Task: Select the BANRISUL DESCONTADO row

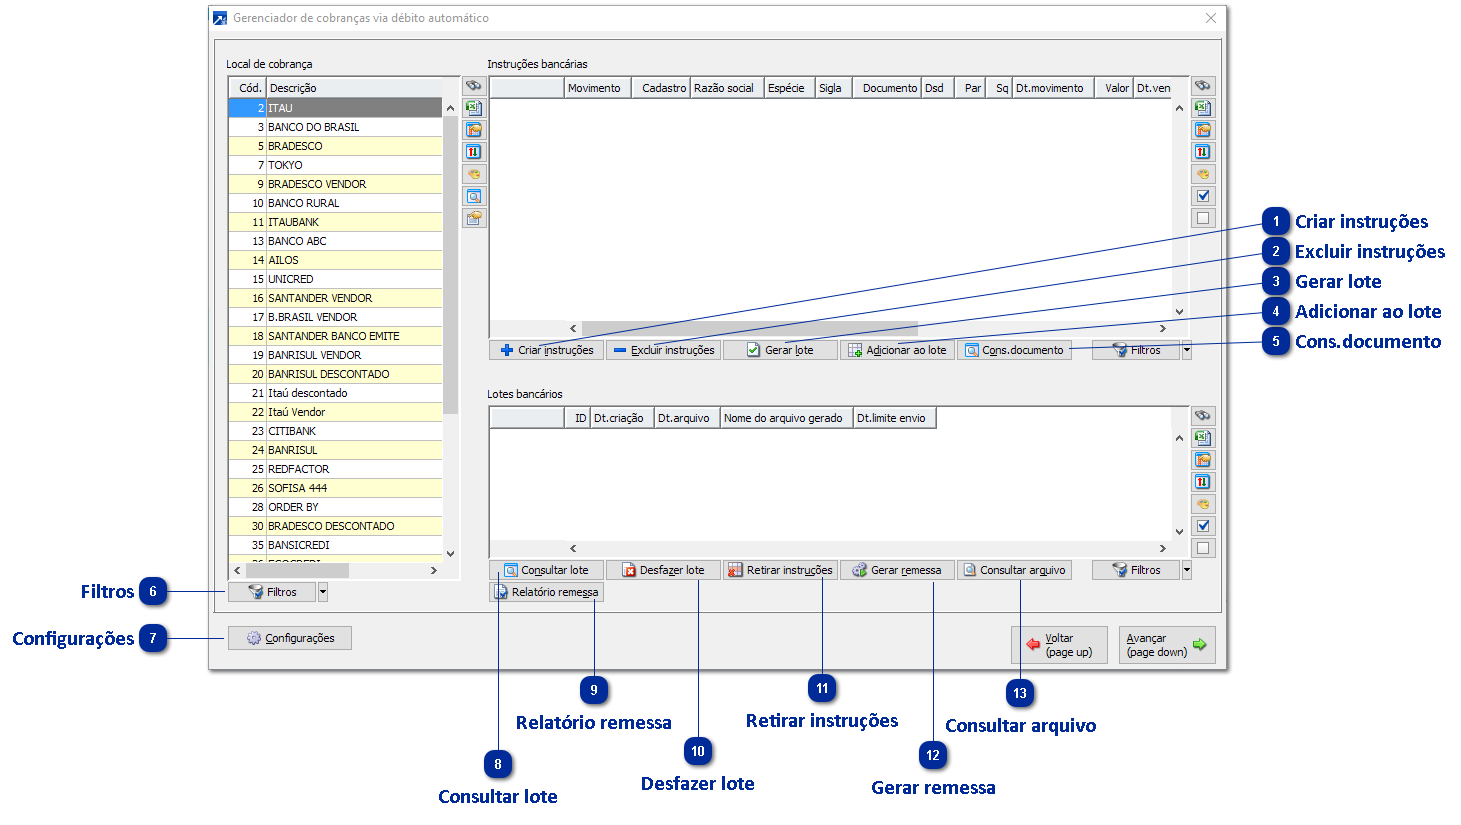Action: click(335, 374)
